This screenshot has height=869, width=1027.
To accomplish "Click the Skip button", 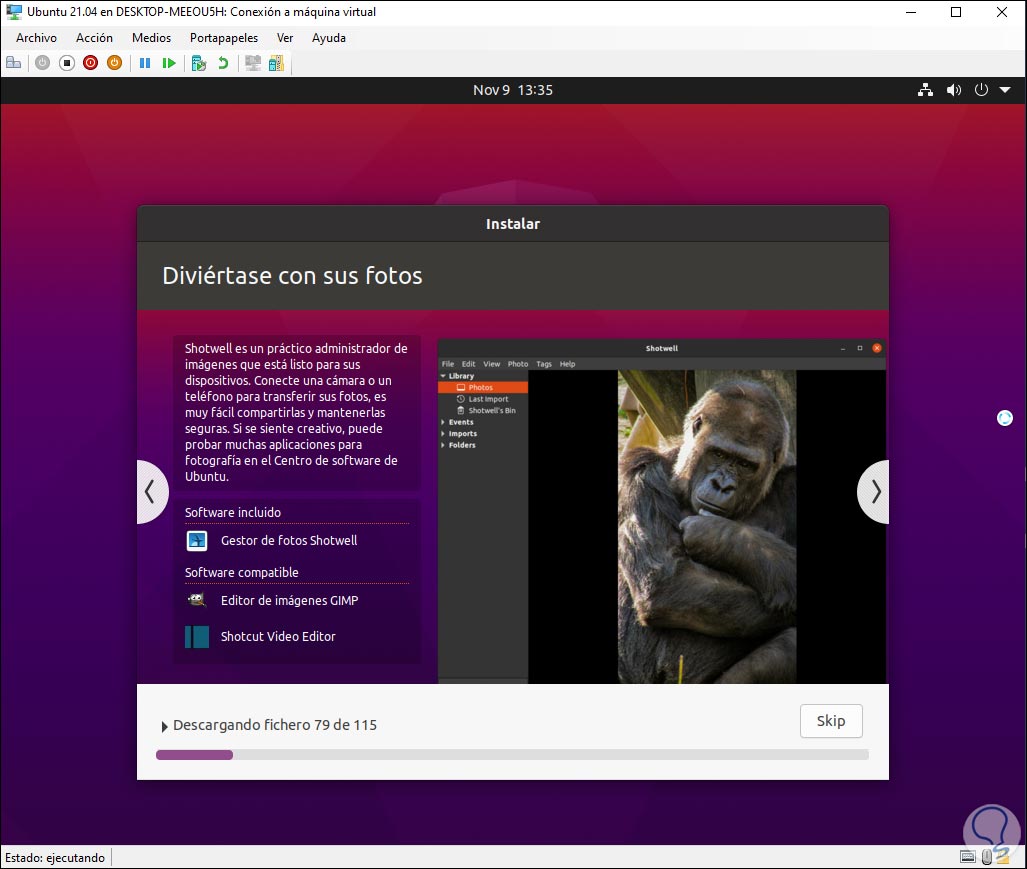I will pos(831,721).
